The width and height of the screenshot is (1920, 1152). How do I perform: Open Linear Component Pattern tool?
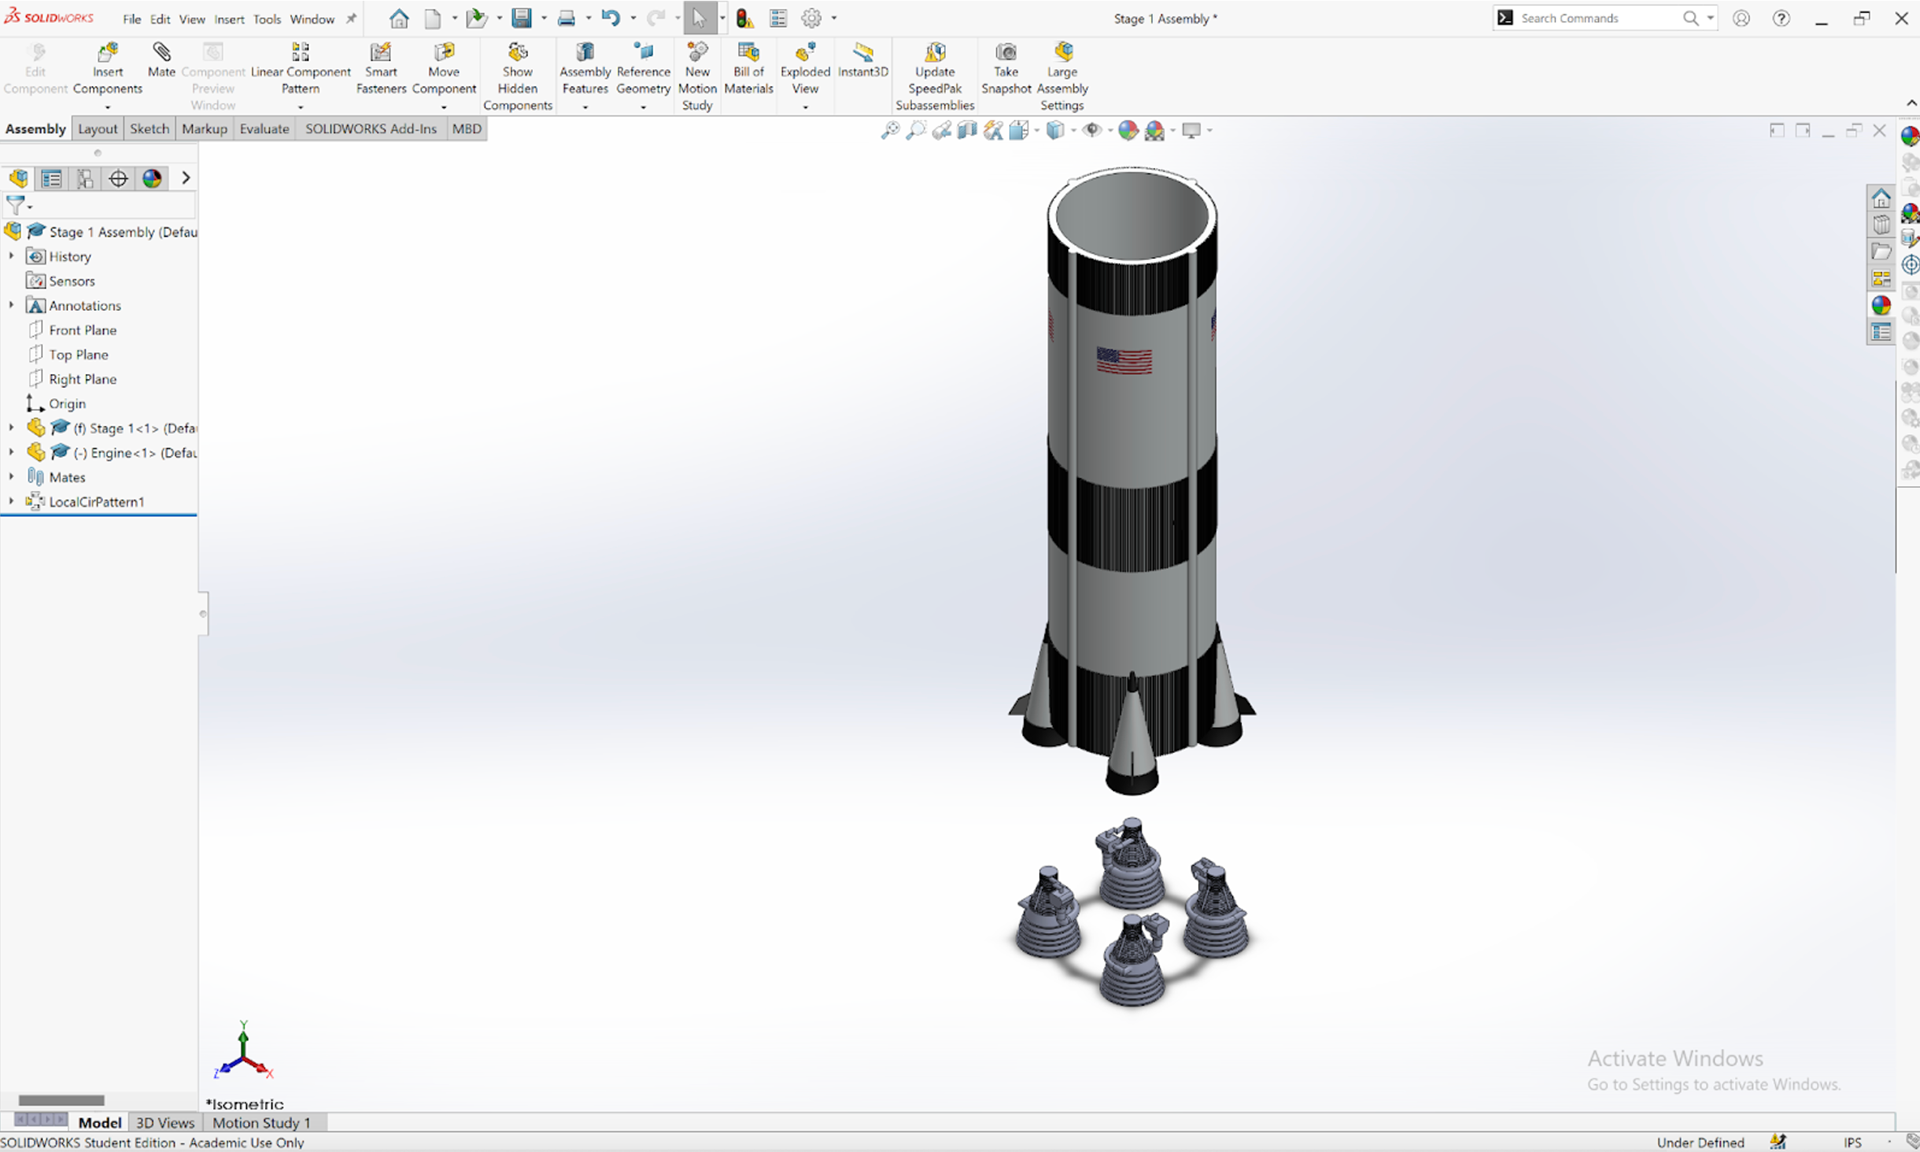tap(300, 68)
